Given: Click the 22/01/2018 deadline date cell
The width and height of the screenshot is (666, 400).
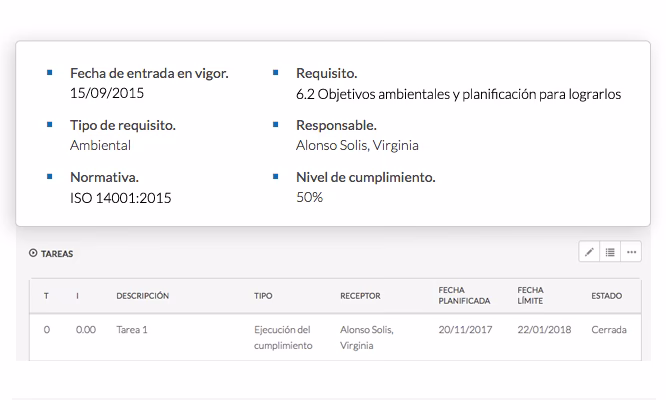Looking at the screenshot, I should (544, 329).
